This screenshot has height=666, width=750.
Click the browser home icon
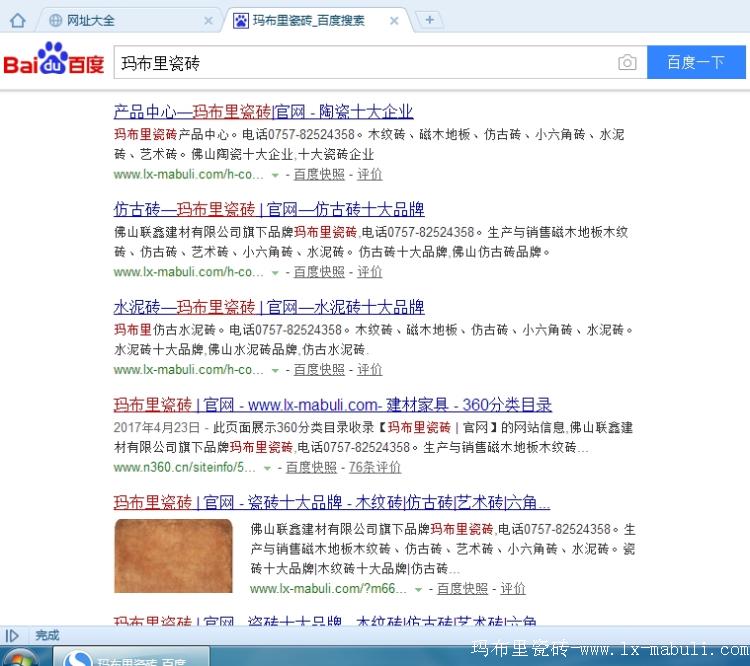coord(18,21)
